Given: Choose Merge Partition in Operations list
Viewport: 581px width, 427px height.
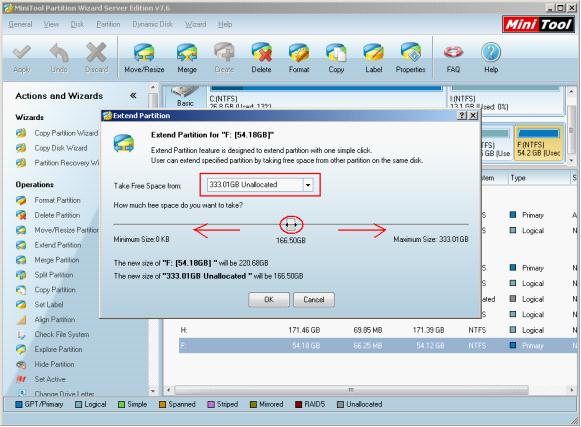Looking at the screenshot, I should (x=48, y=260).
